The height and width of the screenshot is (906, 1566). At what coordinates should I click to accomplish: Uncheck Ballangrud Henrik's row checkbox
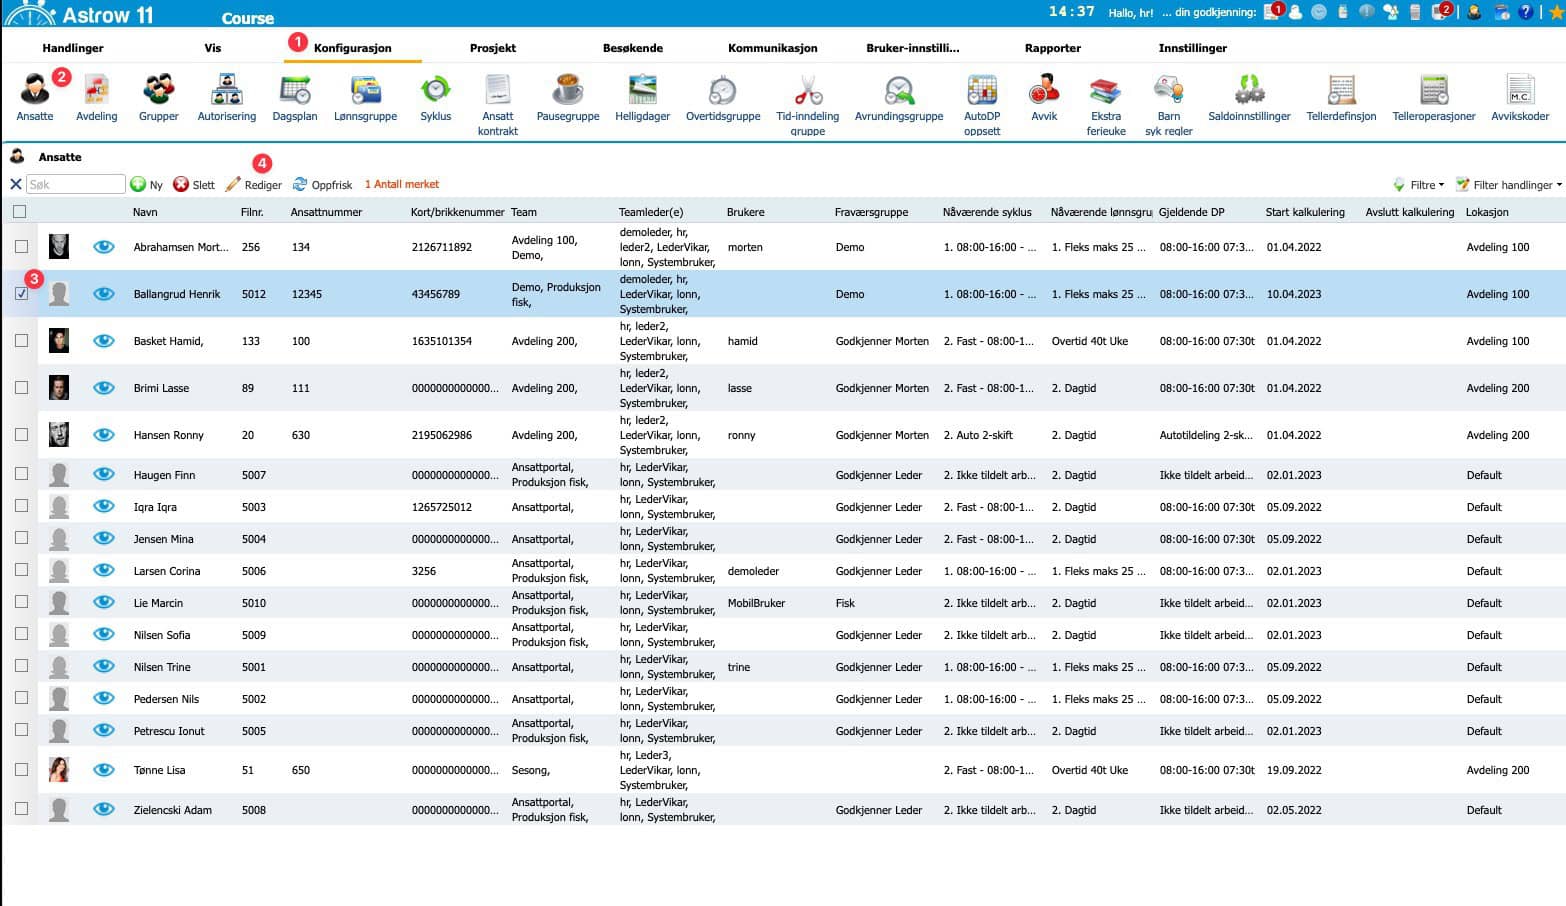click(x=21, y=293)
